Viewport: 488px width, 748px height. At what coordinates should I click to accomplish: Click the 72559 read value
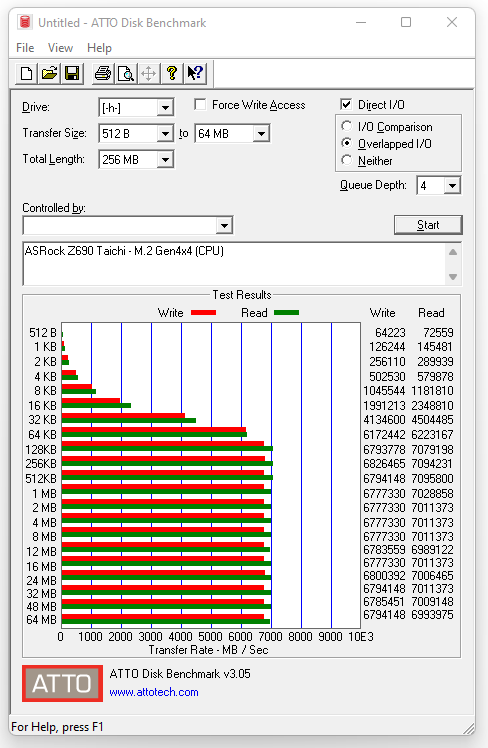pyautogui.click(x=438, y=332)
